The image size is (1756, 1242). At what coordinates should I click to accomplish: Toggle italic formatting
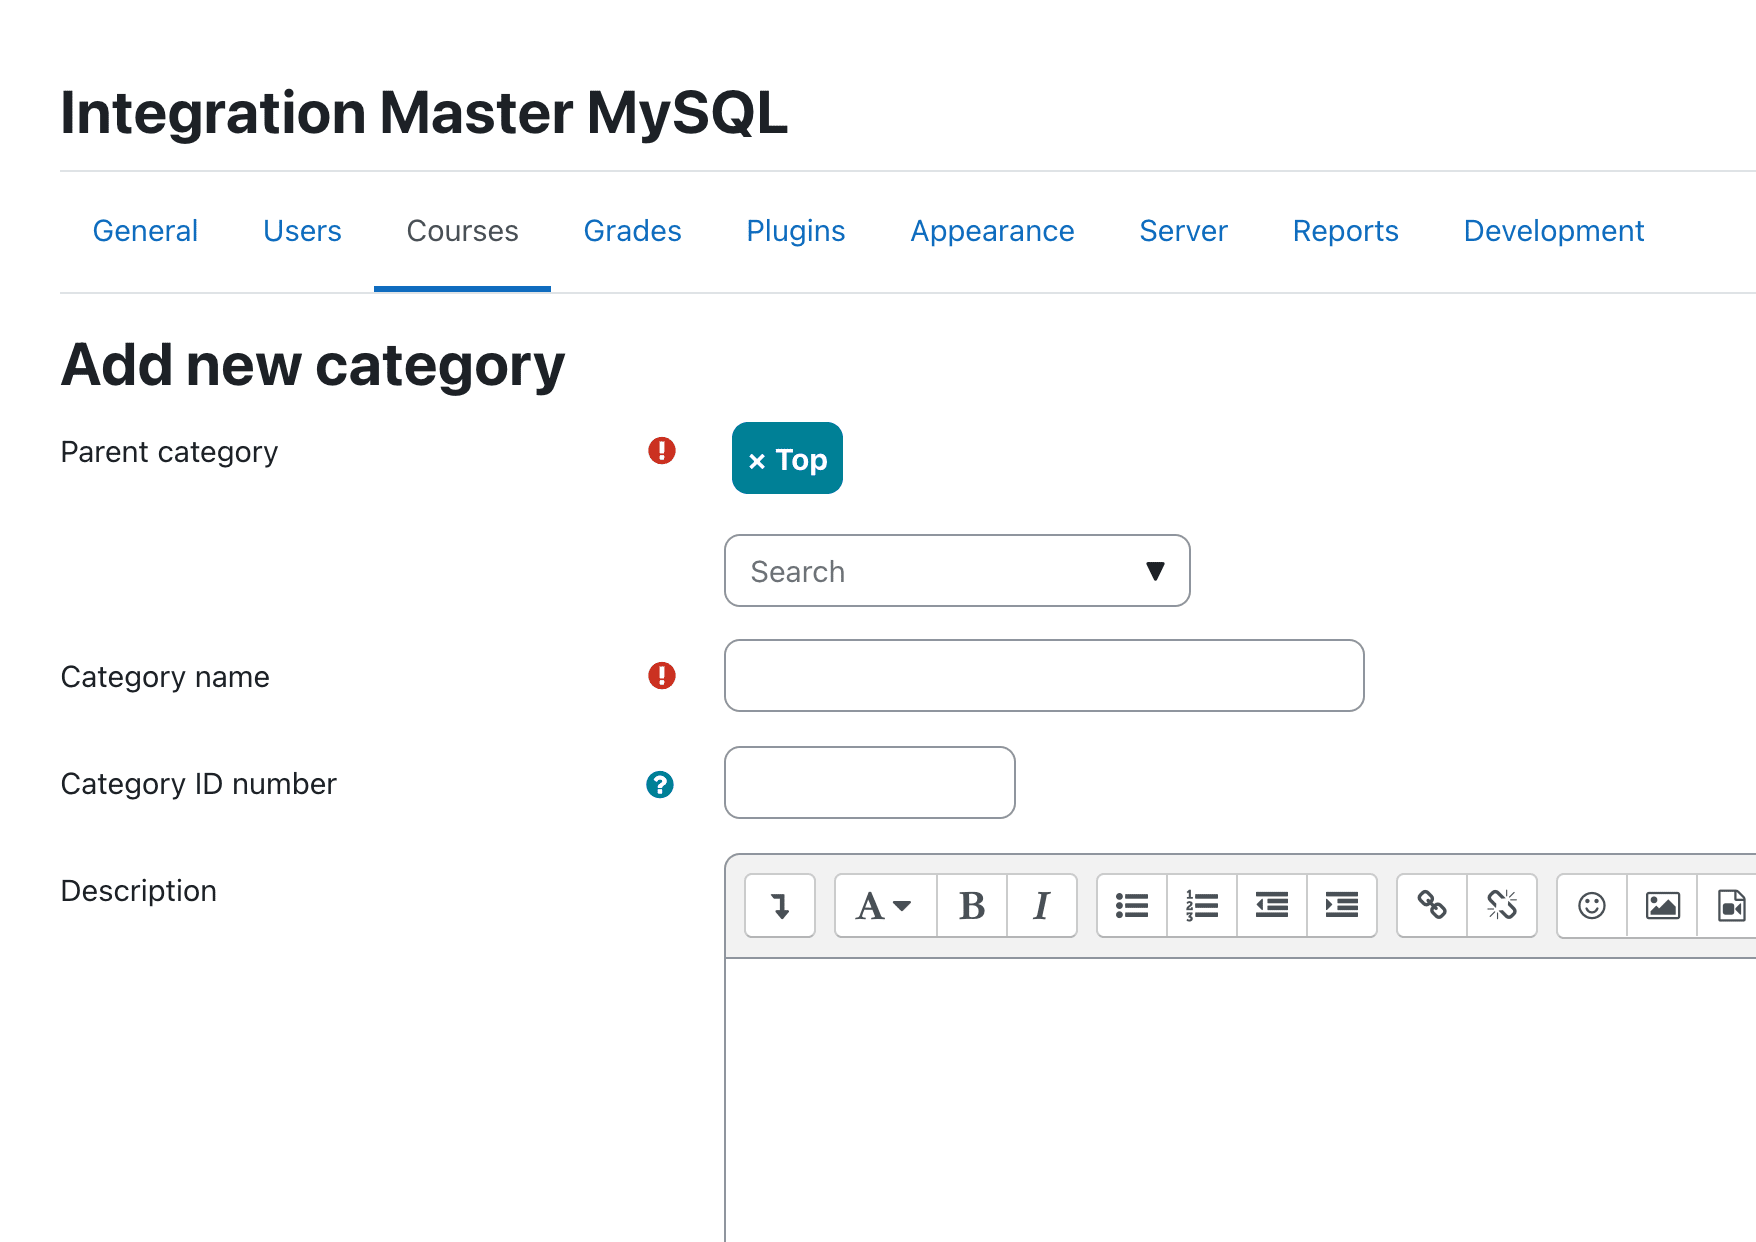1042,906
